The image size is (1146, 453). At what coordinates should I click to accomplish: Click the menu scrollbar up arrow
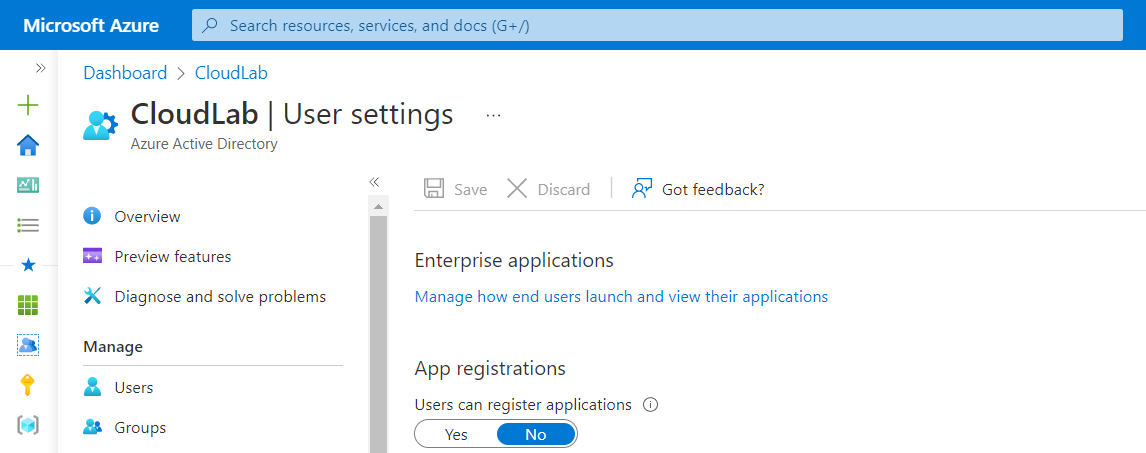point(378,207)
